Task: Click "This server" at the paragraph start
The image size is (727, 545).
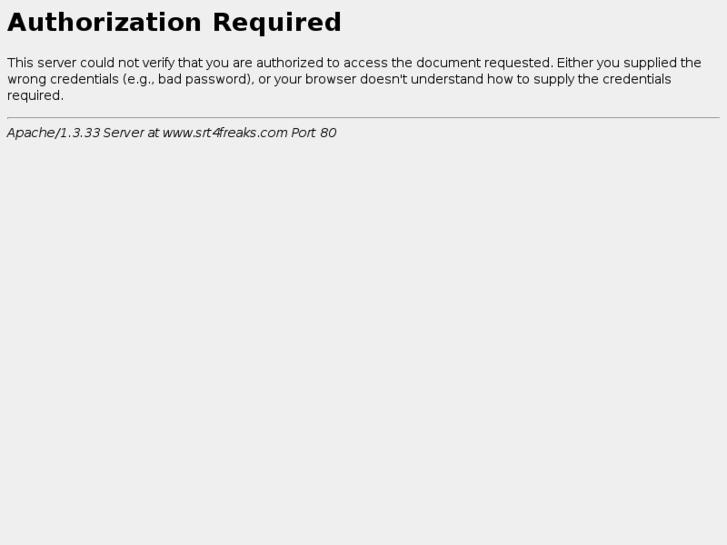Action: tap(42, 63)
